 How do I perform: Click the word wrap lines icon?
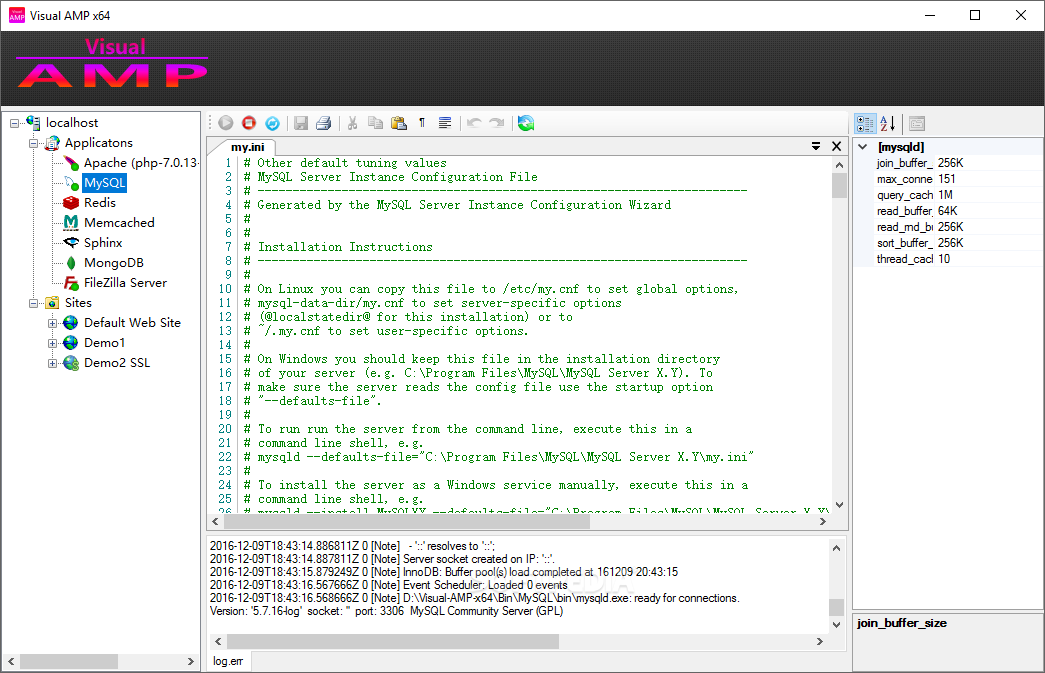tap(445, 123)
